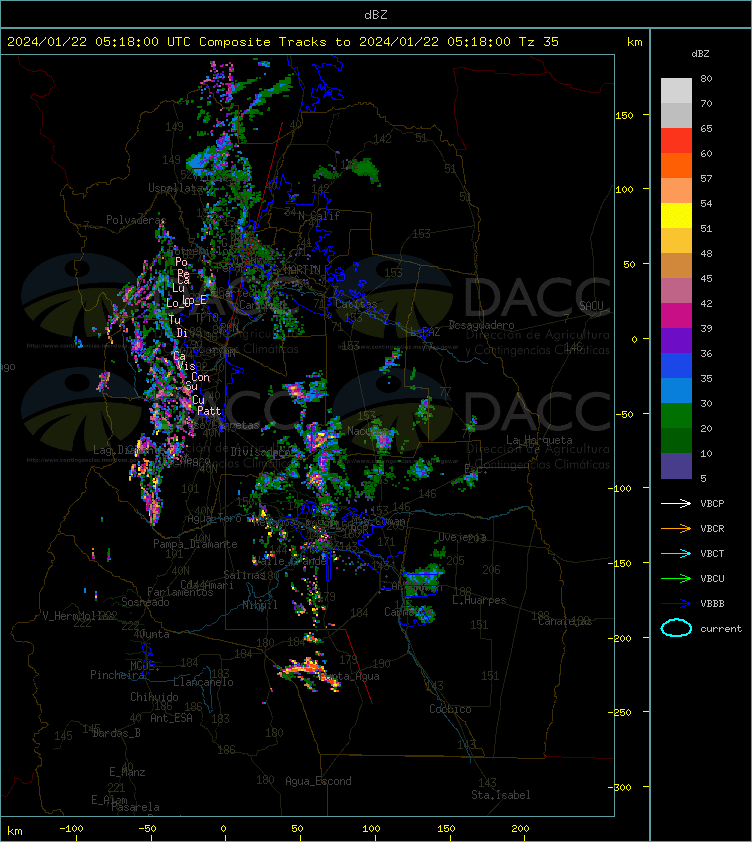Screen dimensions: 752x842
Task: Click the Sta.Isabel map label
Action: coord(501,795)
